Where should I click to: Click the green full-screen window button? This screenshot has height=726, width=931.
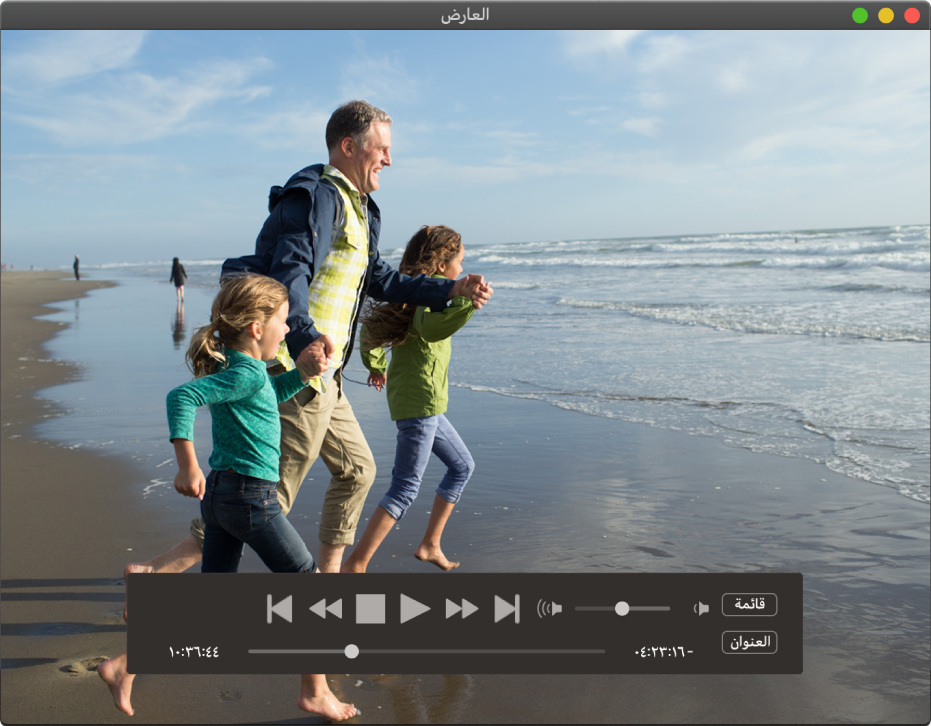pyautogui.click(x=860, y=15)
